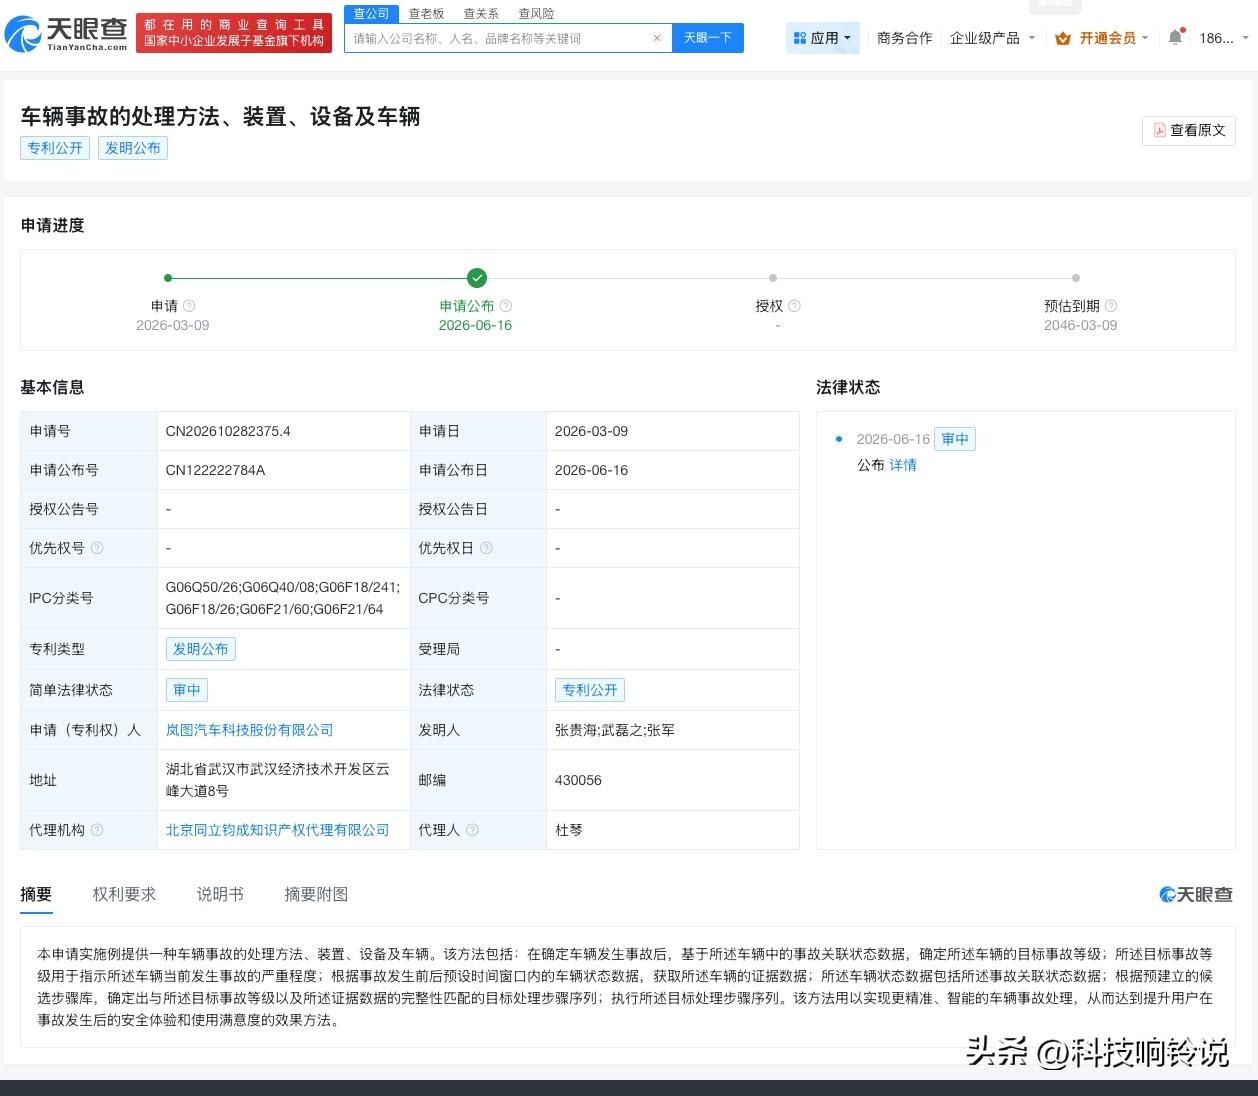The image size is (1258, 1096).
Task: Click the 天眼一下 search button
Action: pyautogui.click(x=708, y=38)
